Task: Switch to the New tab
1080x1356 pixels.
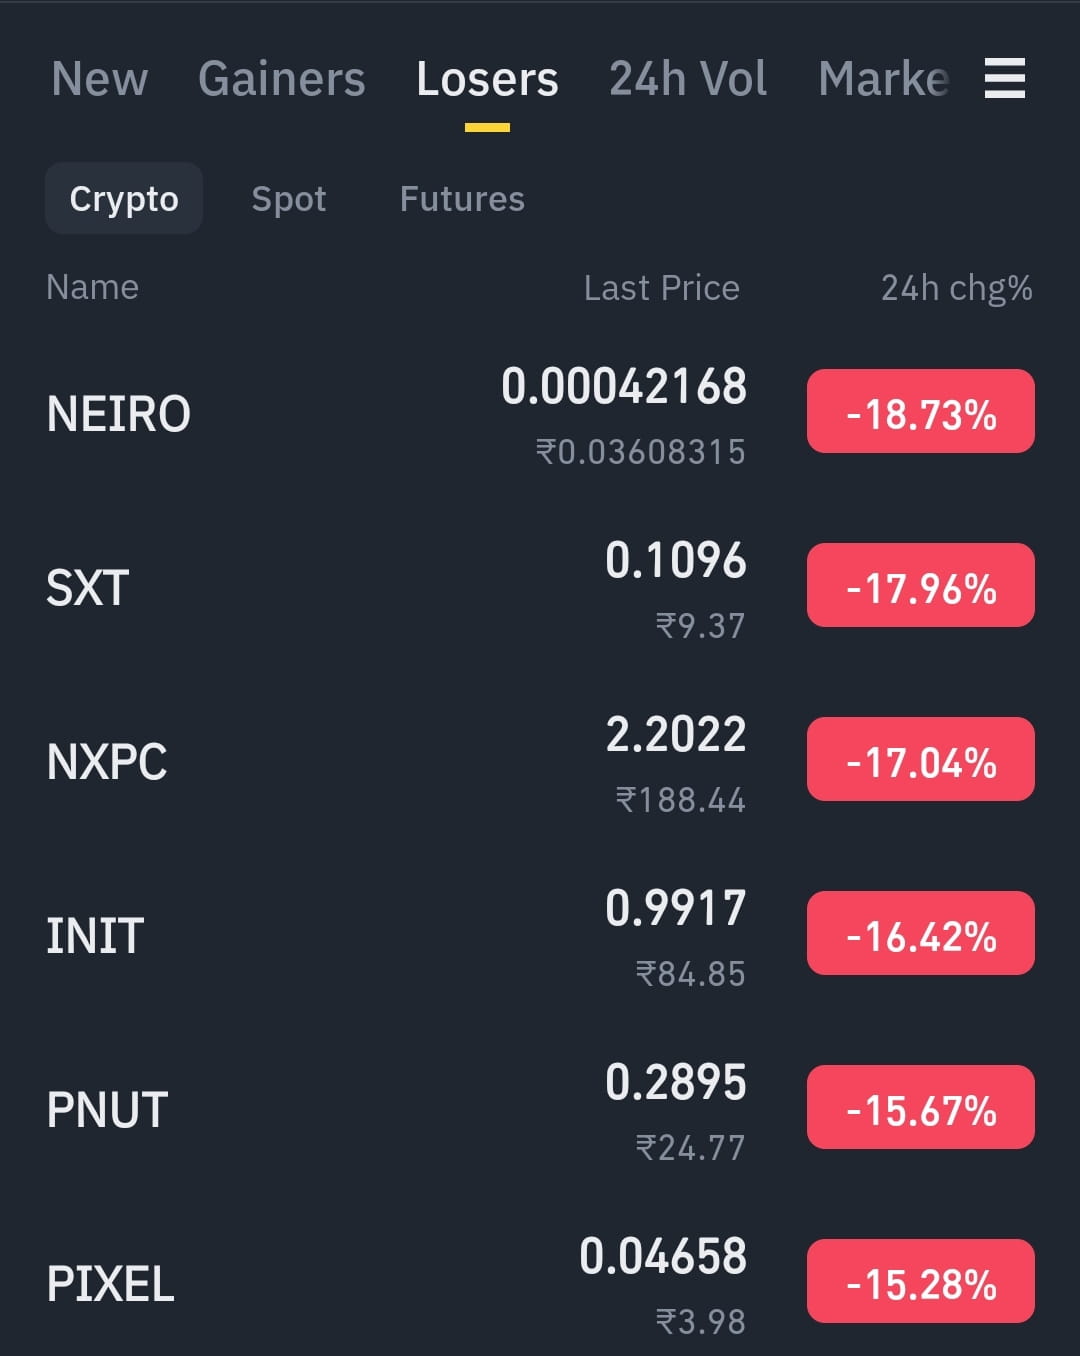Action: tap(100, 79)
